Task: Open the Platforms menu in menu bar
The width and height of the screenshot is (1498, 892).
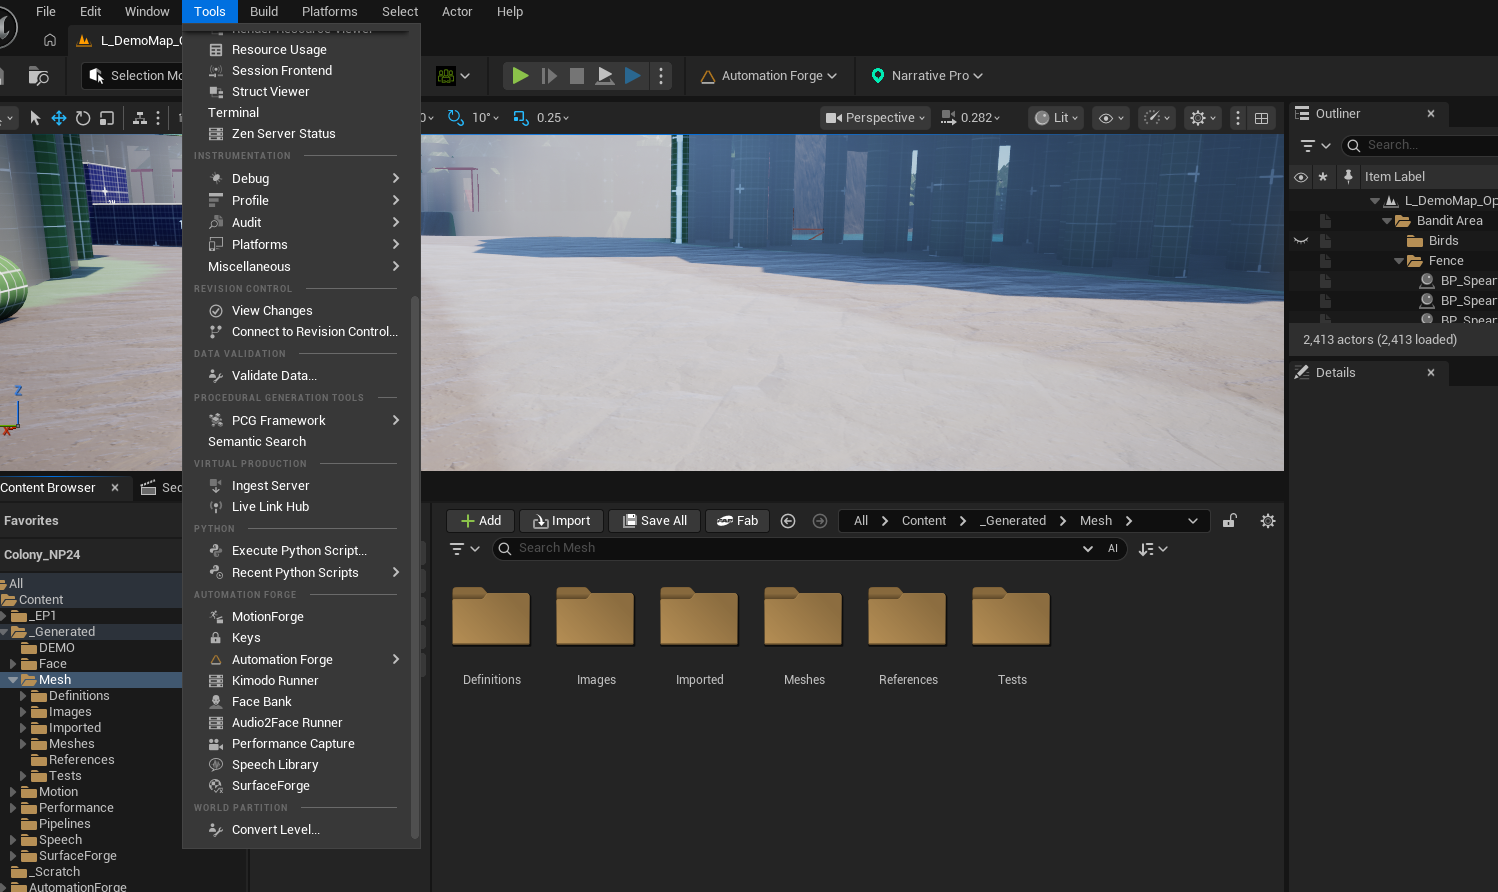Action: pyautogui.click(x=329, y=11)
